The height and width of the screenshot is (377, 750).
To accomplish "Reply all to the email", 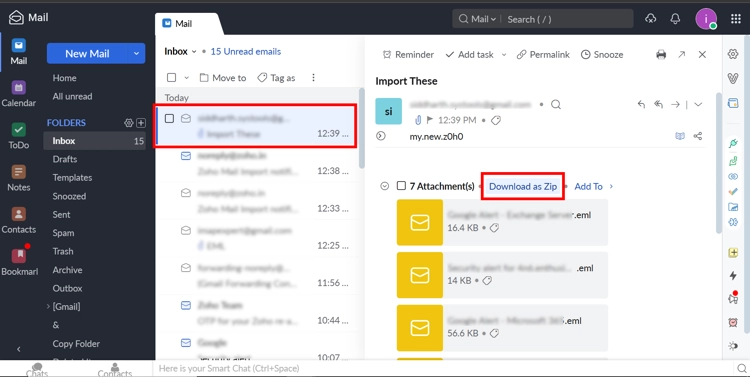I will pos(659,104).
